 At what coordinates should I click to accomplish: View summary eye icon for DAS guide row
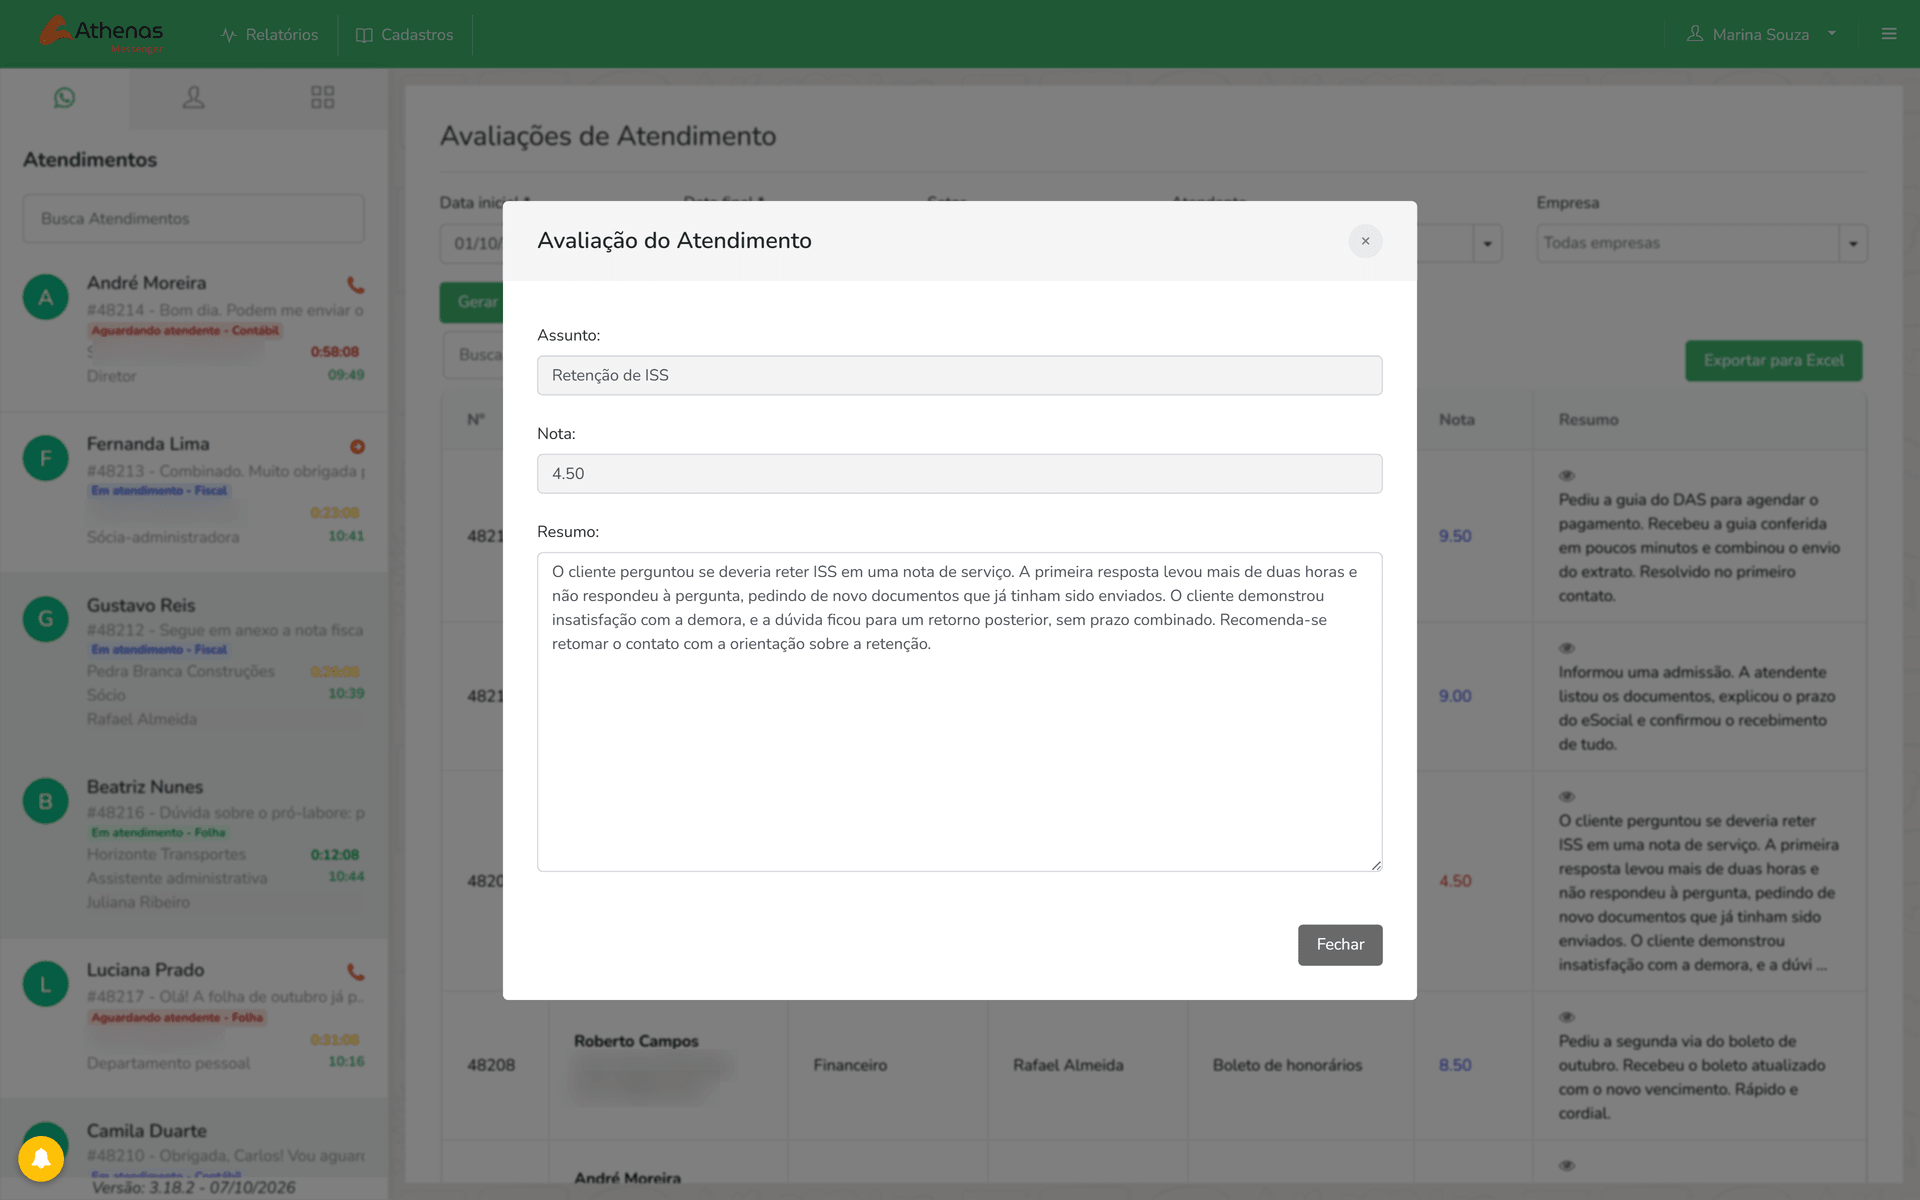pyautogui.click(x=1567, y=475)
